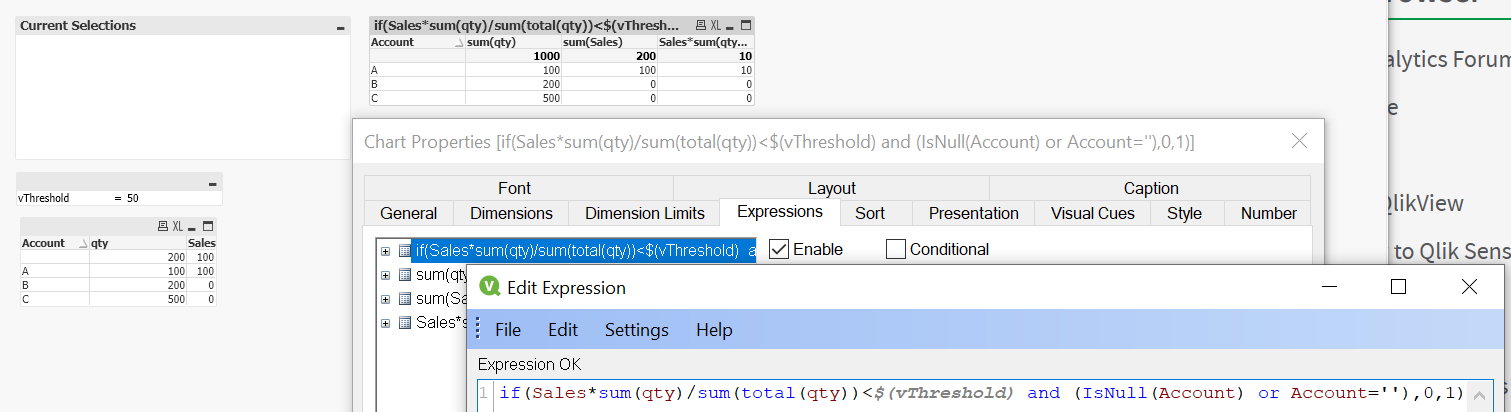Click the total 1000 cell in chart
The image size is (1511, 412).
pos(513,57)
